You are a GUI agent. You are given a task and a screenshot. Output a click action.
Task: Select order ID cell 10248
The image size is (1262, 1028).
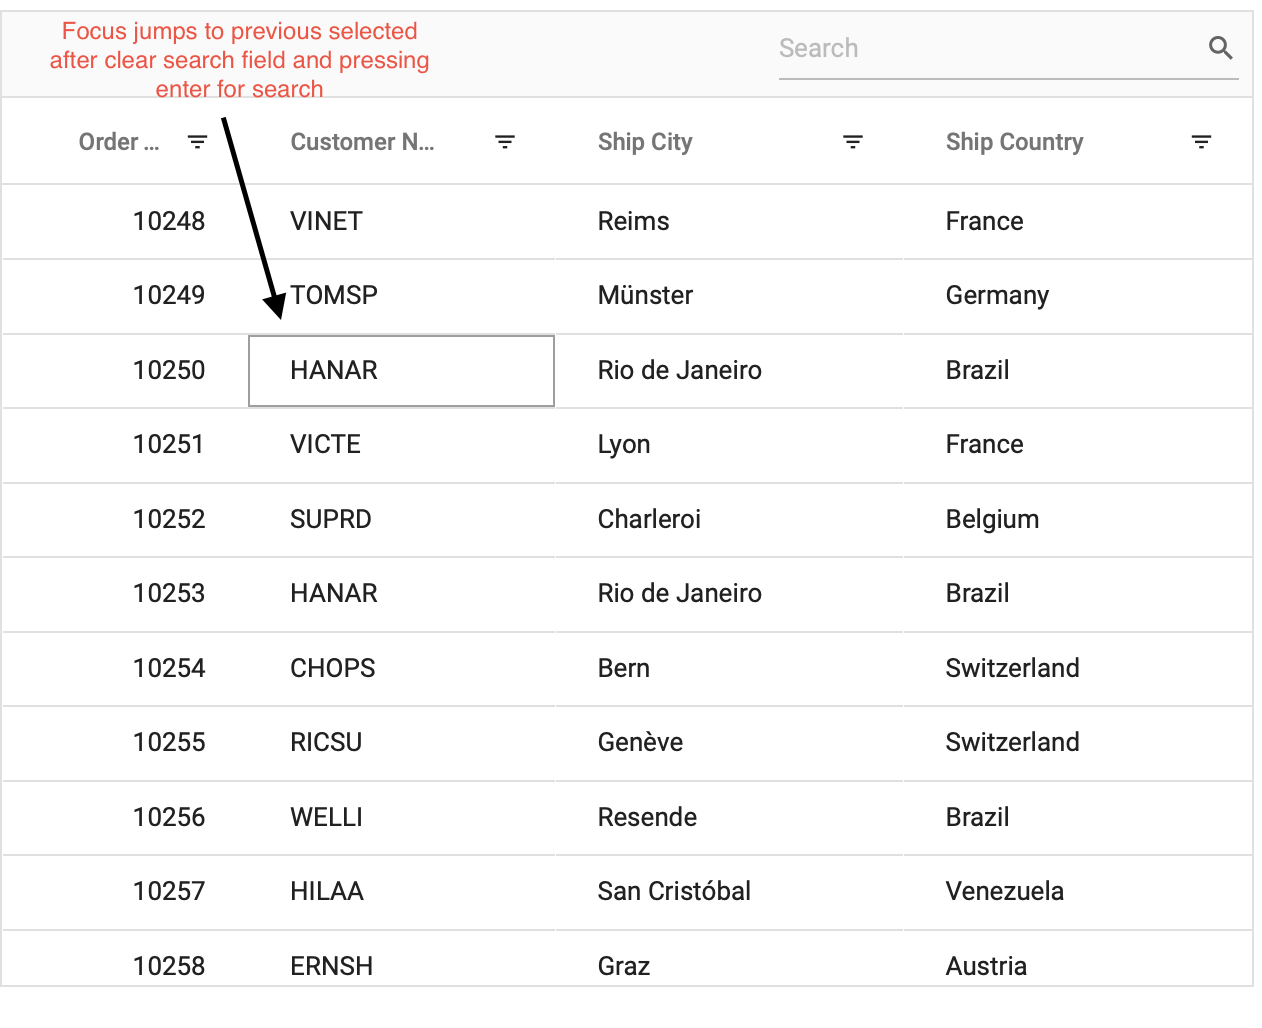169,221
